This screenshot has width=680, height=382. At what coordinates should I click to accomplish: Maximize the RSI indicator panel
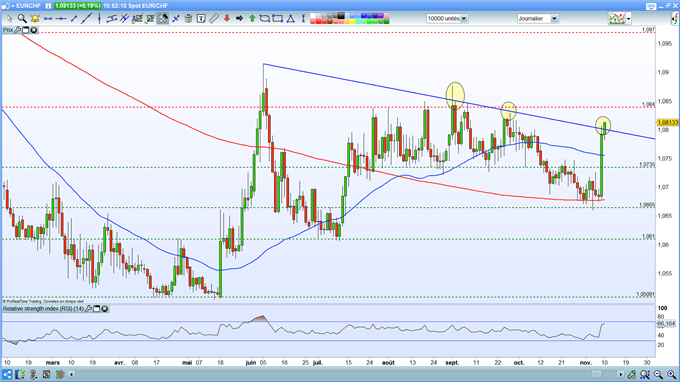pos(97,309)
